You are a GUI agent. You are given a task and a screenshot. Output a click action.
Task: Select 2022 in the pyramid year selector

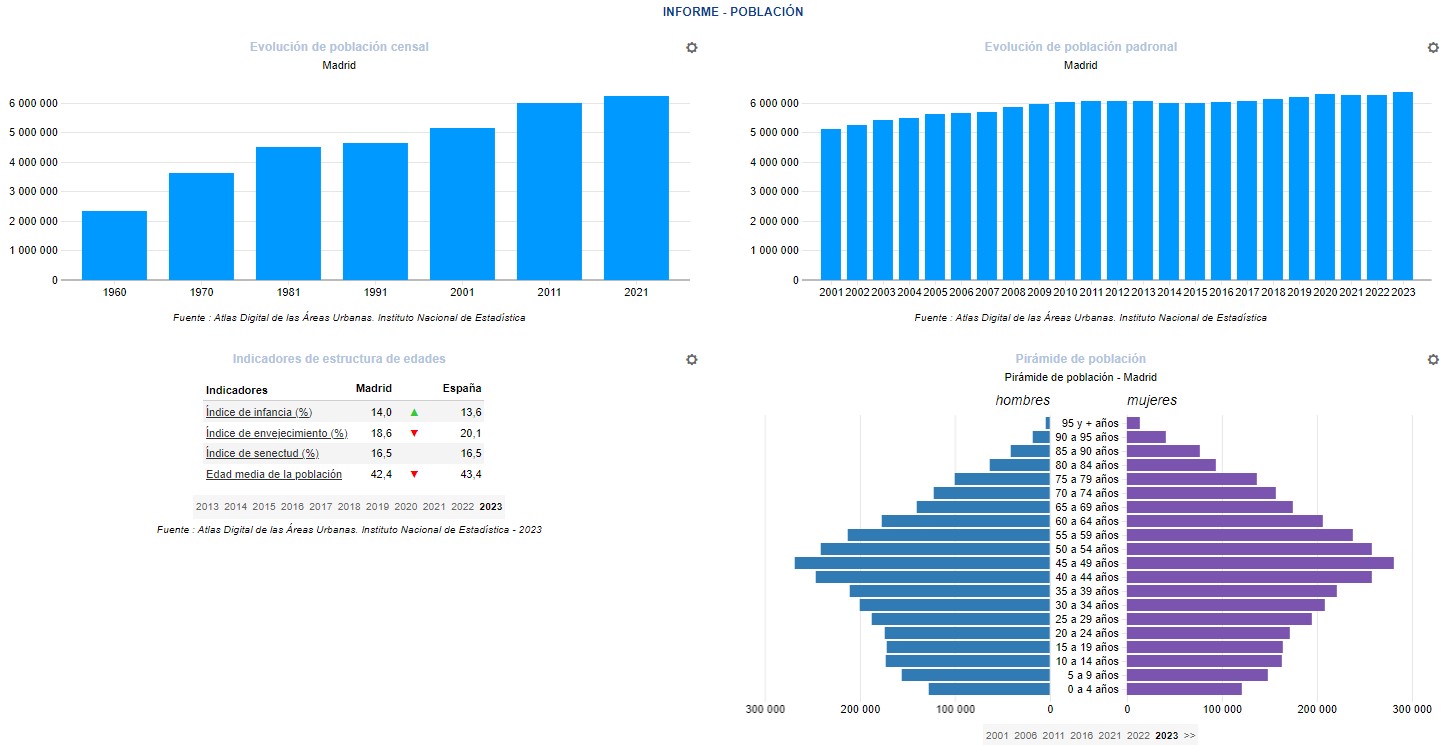pyautogui.click(x=1138, y=735)
